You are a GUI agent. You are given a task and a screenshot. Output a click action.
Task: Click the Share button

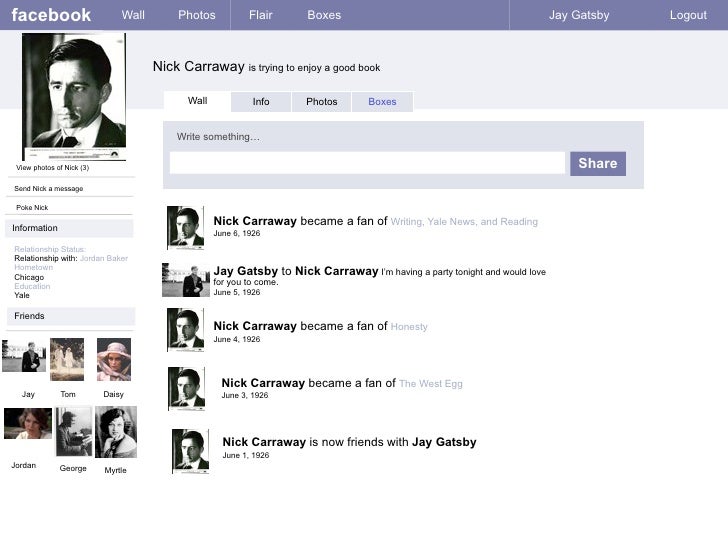[x=598, y=163]
